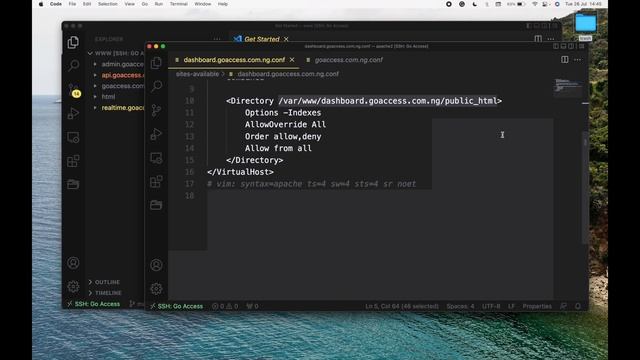Expand api.goaccess folder in Explorer
Viewport: 640px width, 360px height.
click(118, 75)
